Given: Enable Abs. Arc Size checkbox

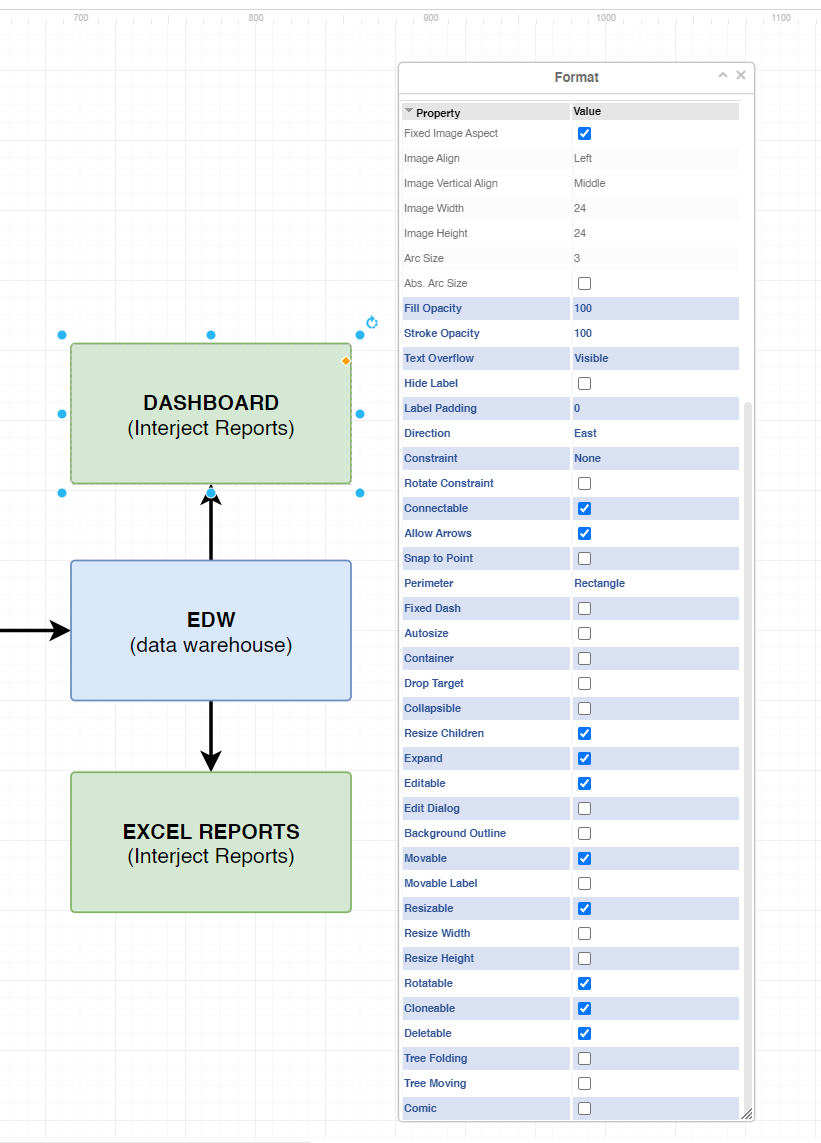Looking at the screenshot, I should (585, 284).
